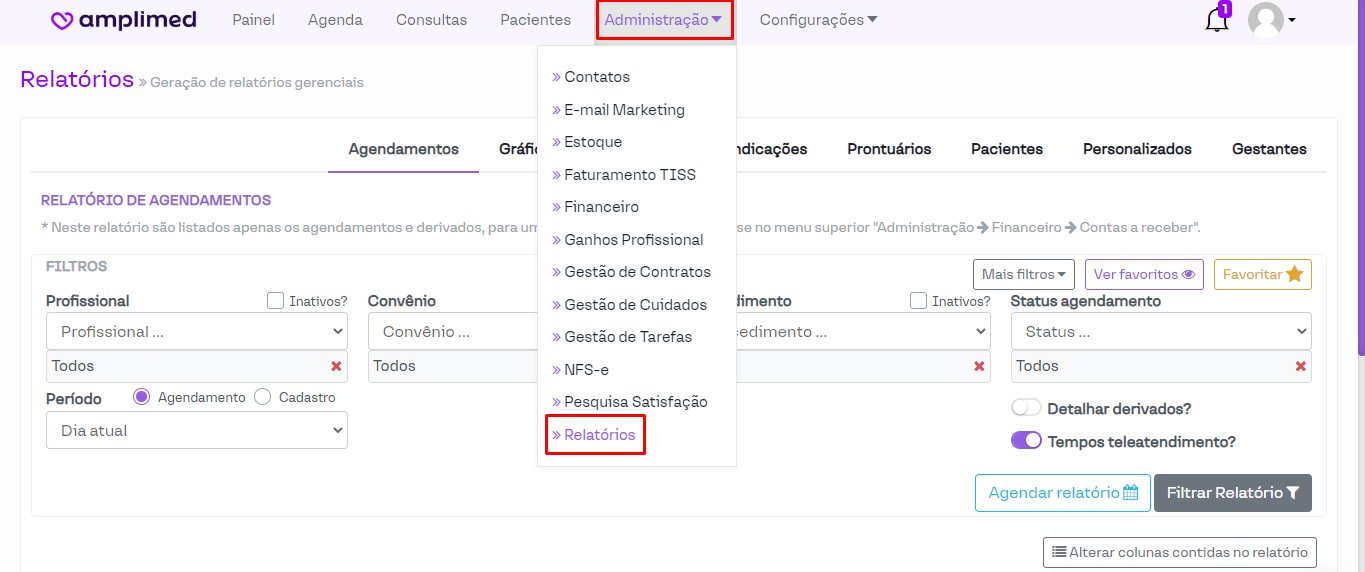Click the Agendar relatório button
The image size is (1365, 572).
(x=1062, y=493)
